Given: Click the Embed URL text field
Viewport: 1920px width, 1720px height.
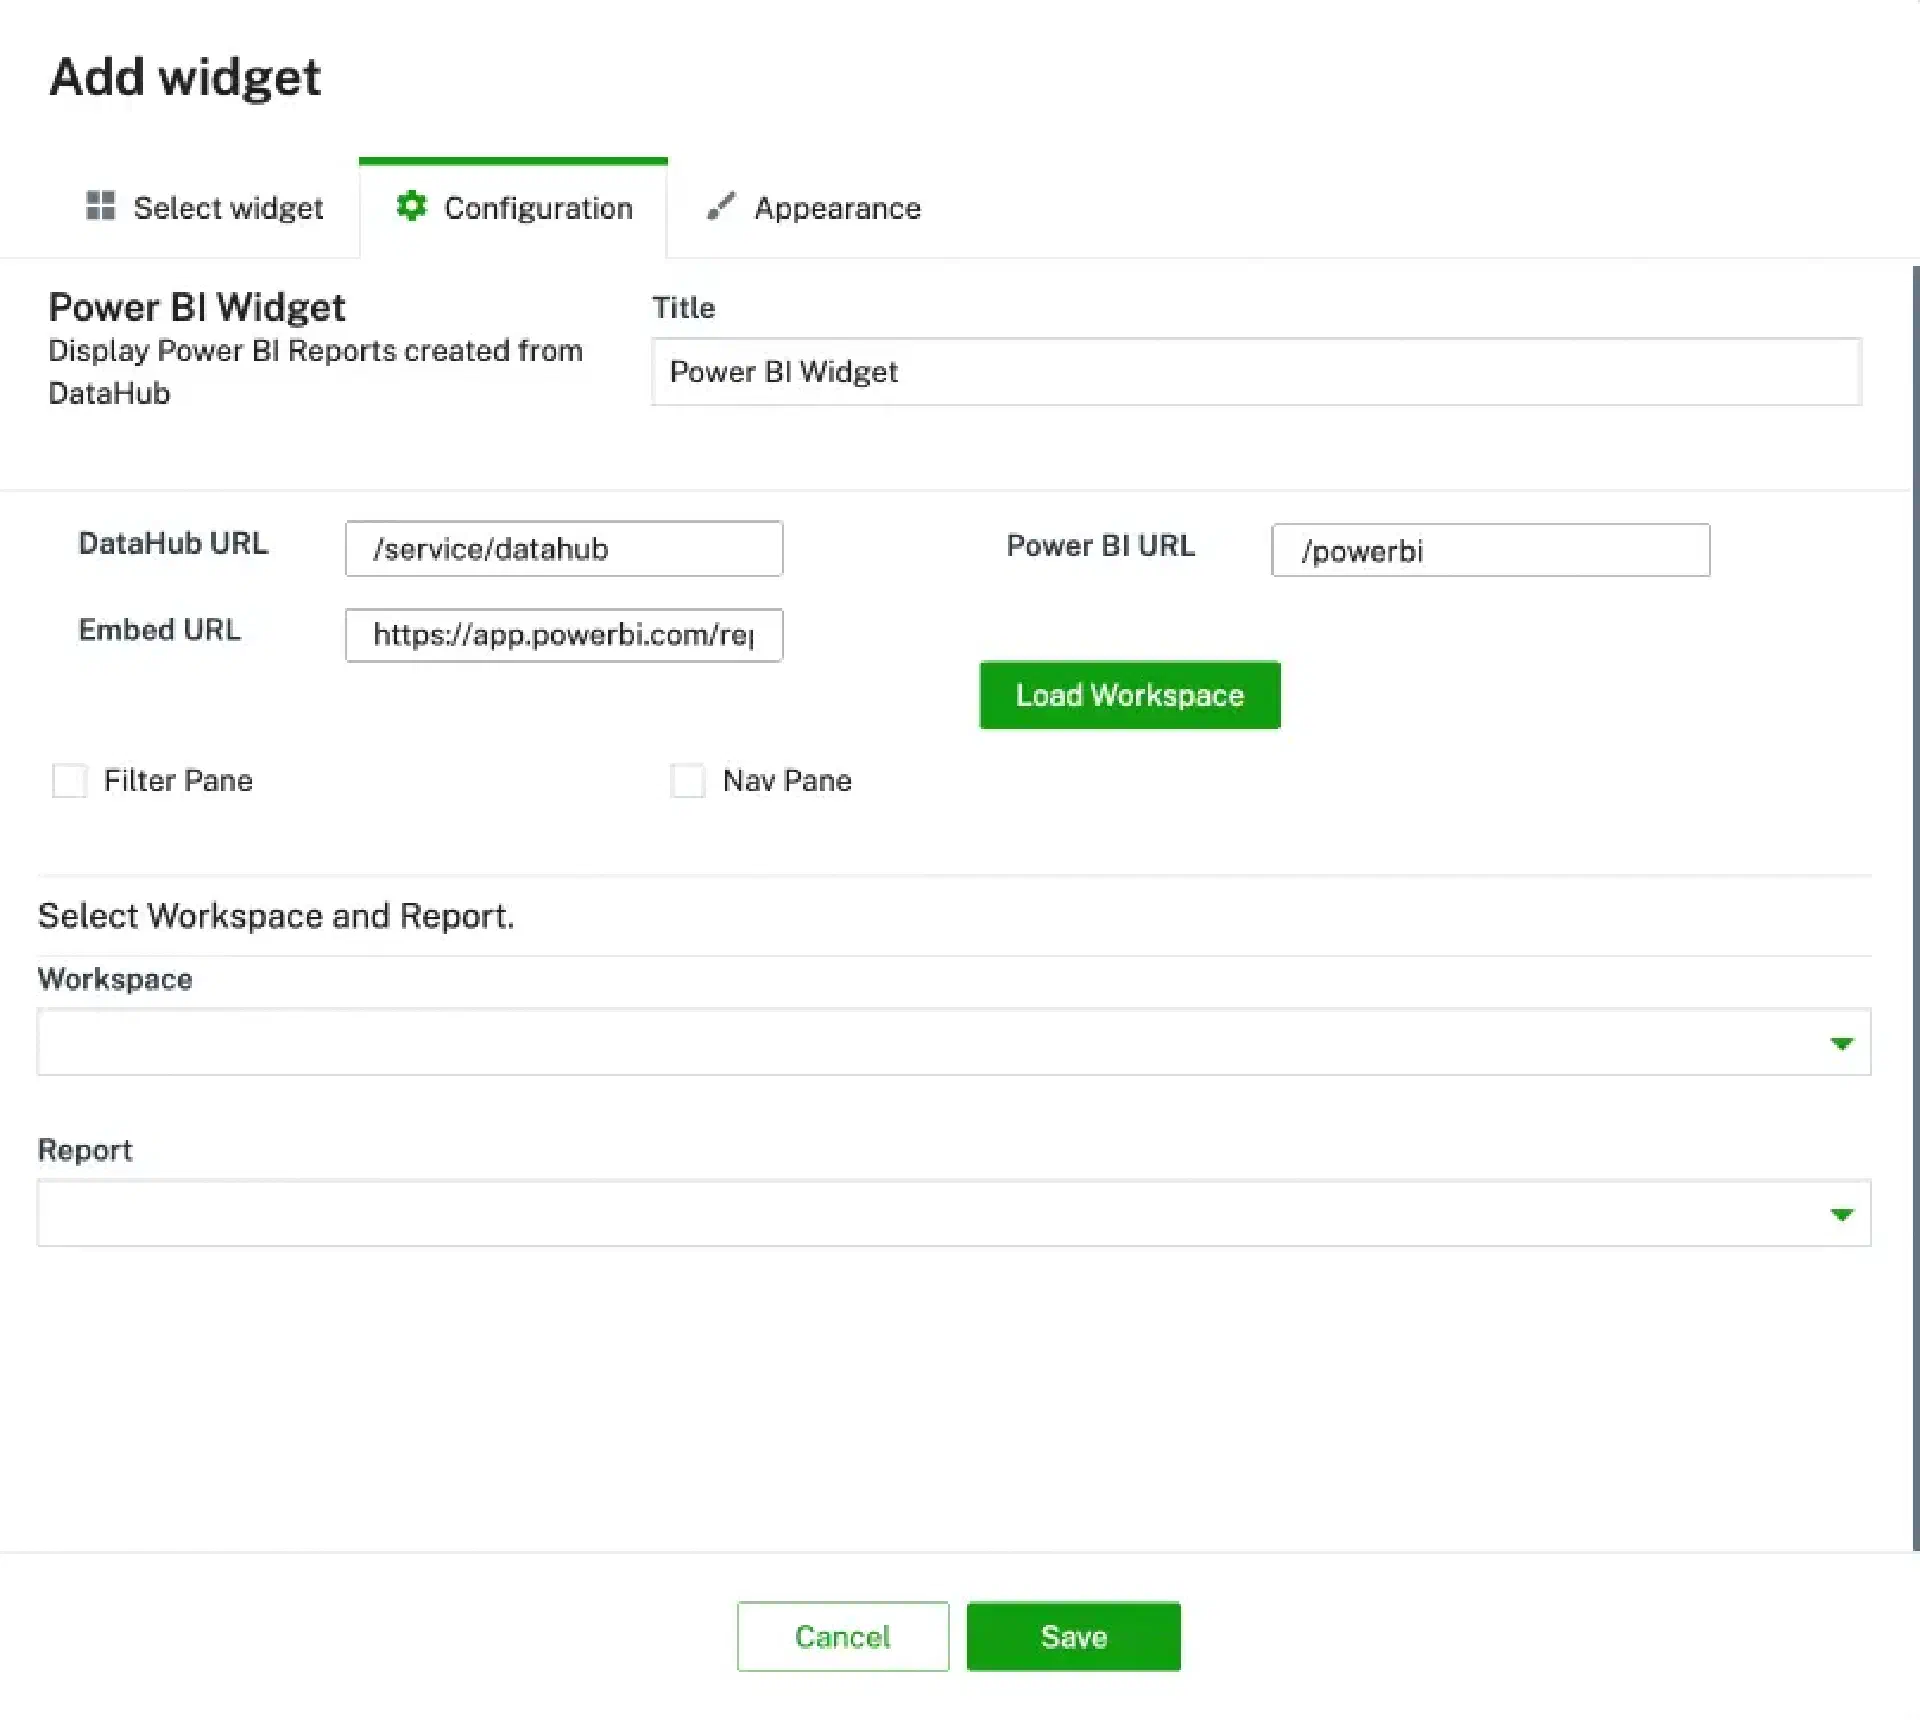Looking at the screenshot, I should point(563,635).
